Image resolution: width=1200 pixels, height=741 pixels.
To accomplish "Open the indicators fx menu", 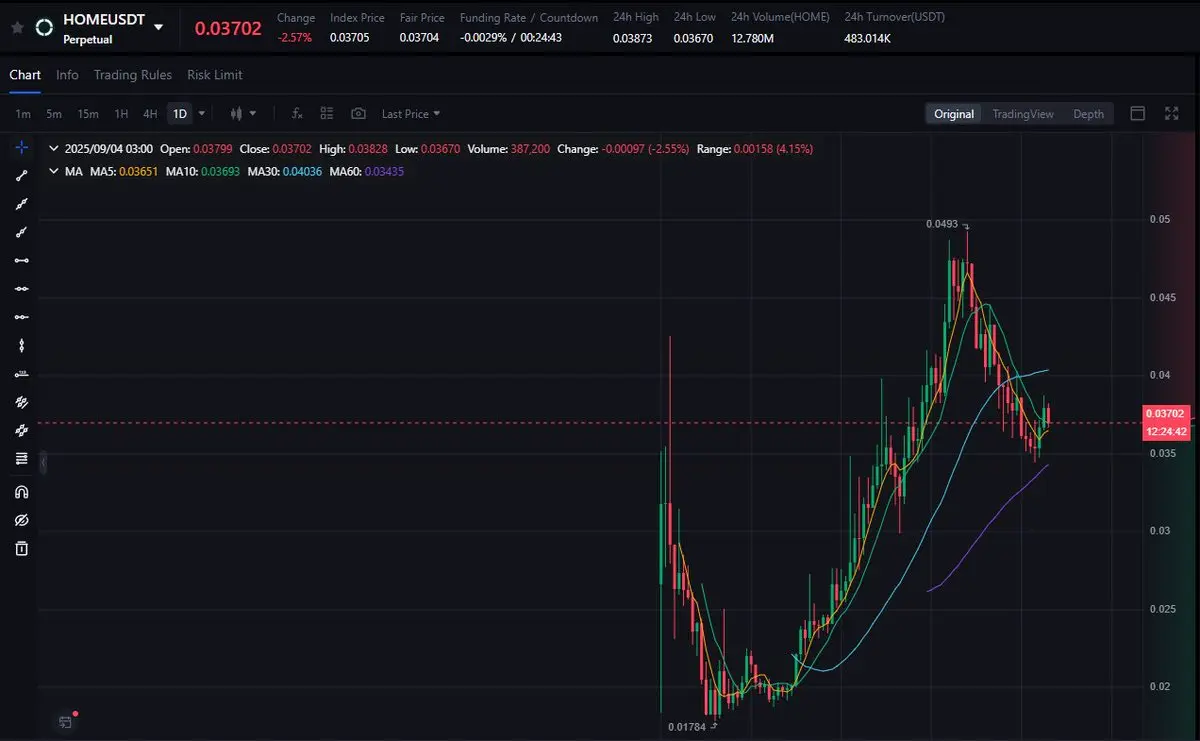I will (x=297, y=114).
